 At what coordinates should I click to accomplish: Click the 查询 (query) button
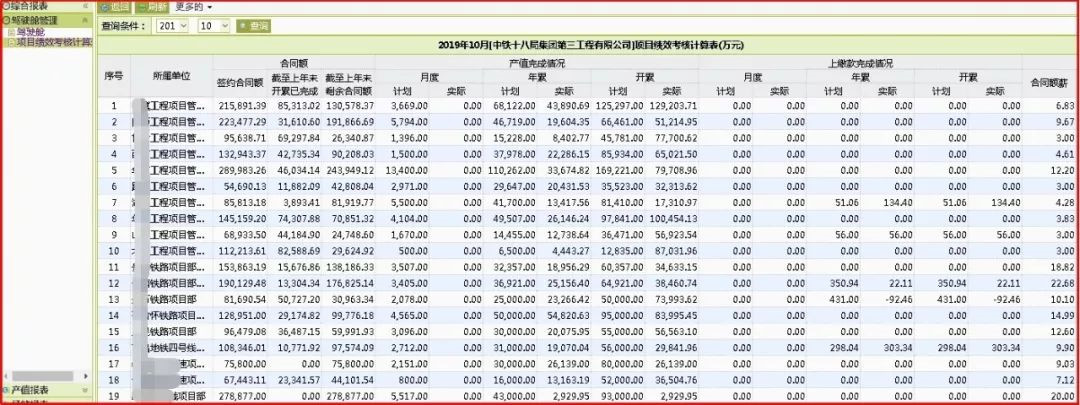point(253,25)
